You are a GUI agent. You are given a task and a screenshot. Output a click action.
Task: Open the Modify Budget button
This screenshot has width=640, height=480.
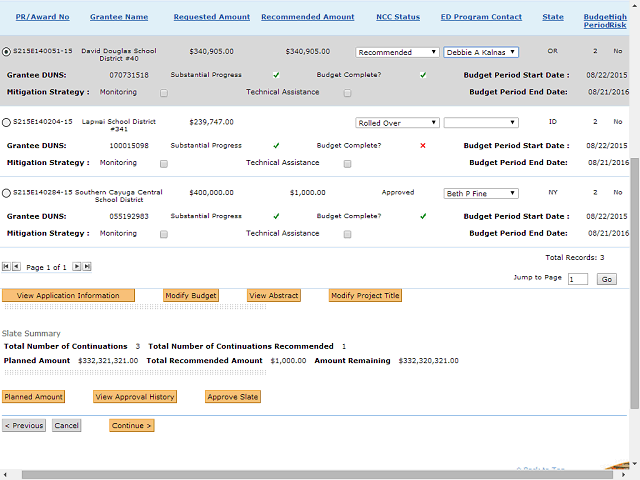pyautogui.click(x=191, y=296)
